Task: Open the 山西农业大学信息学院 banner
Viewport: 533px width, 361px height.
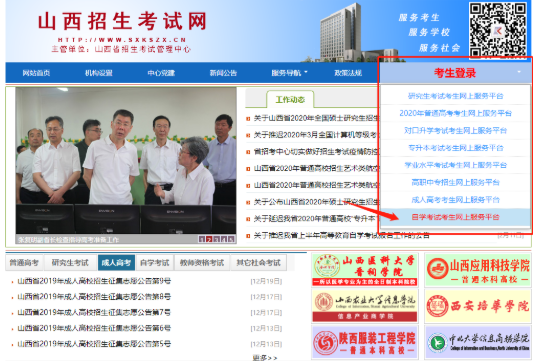Action: [365, 306]
